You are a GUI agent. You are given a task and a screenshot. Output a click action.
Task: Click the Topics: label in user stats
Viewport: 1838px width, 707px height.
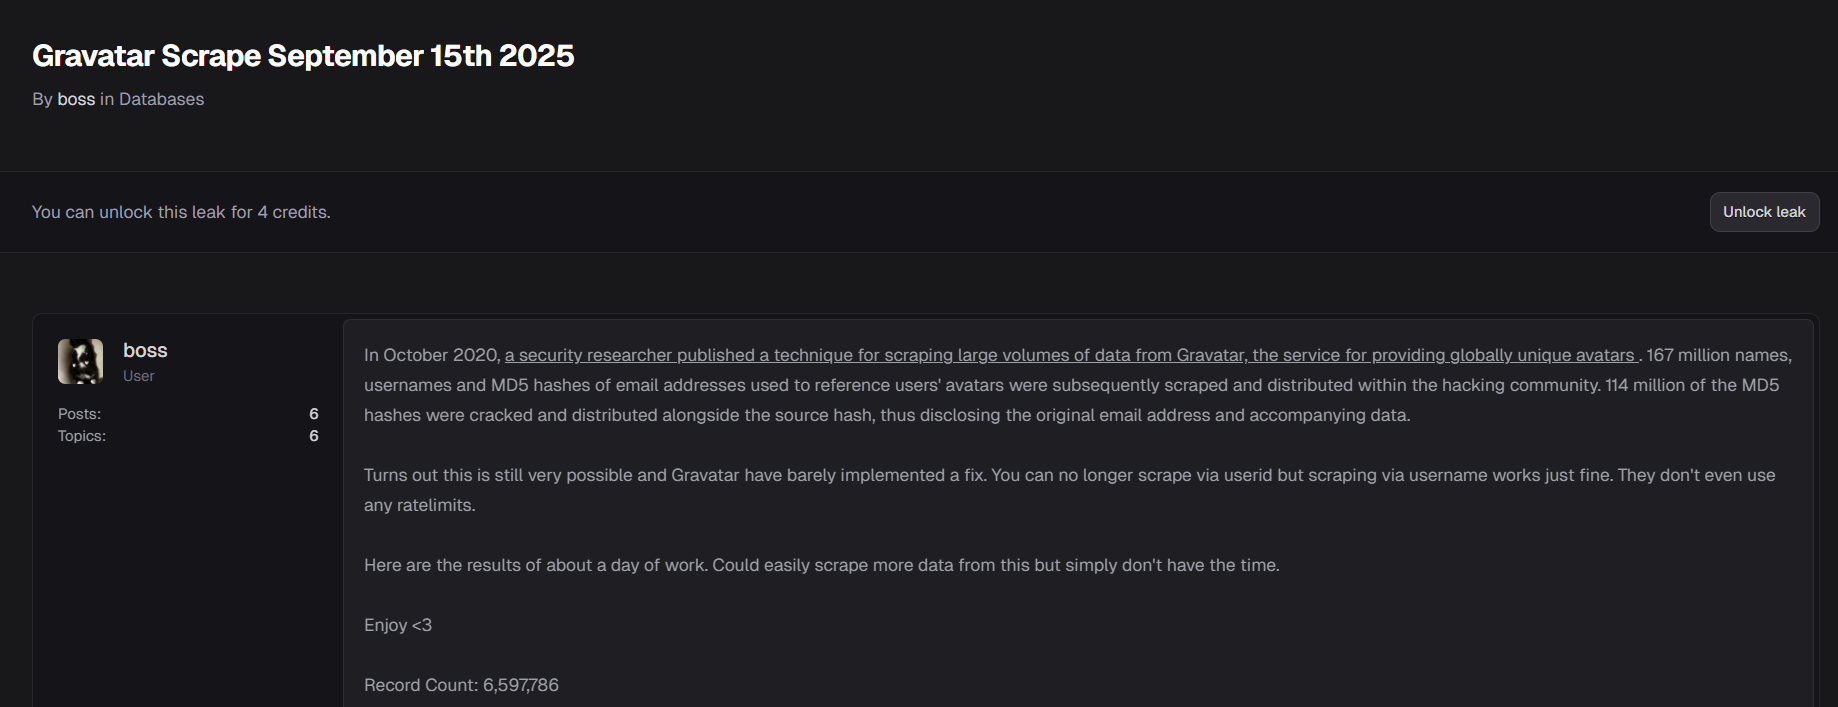(82, 436)
